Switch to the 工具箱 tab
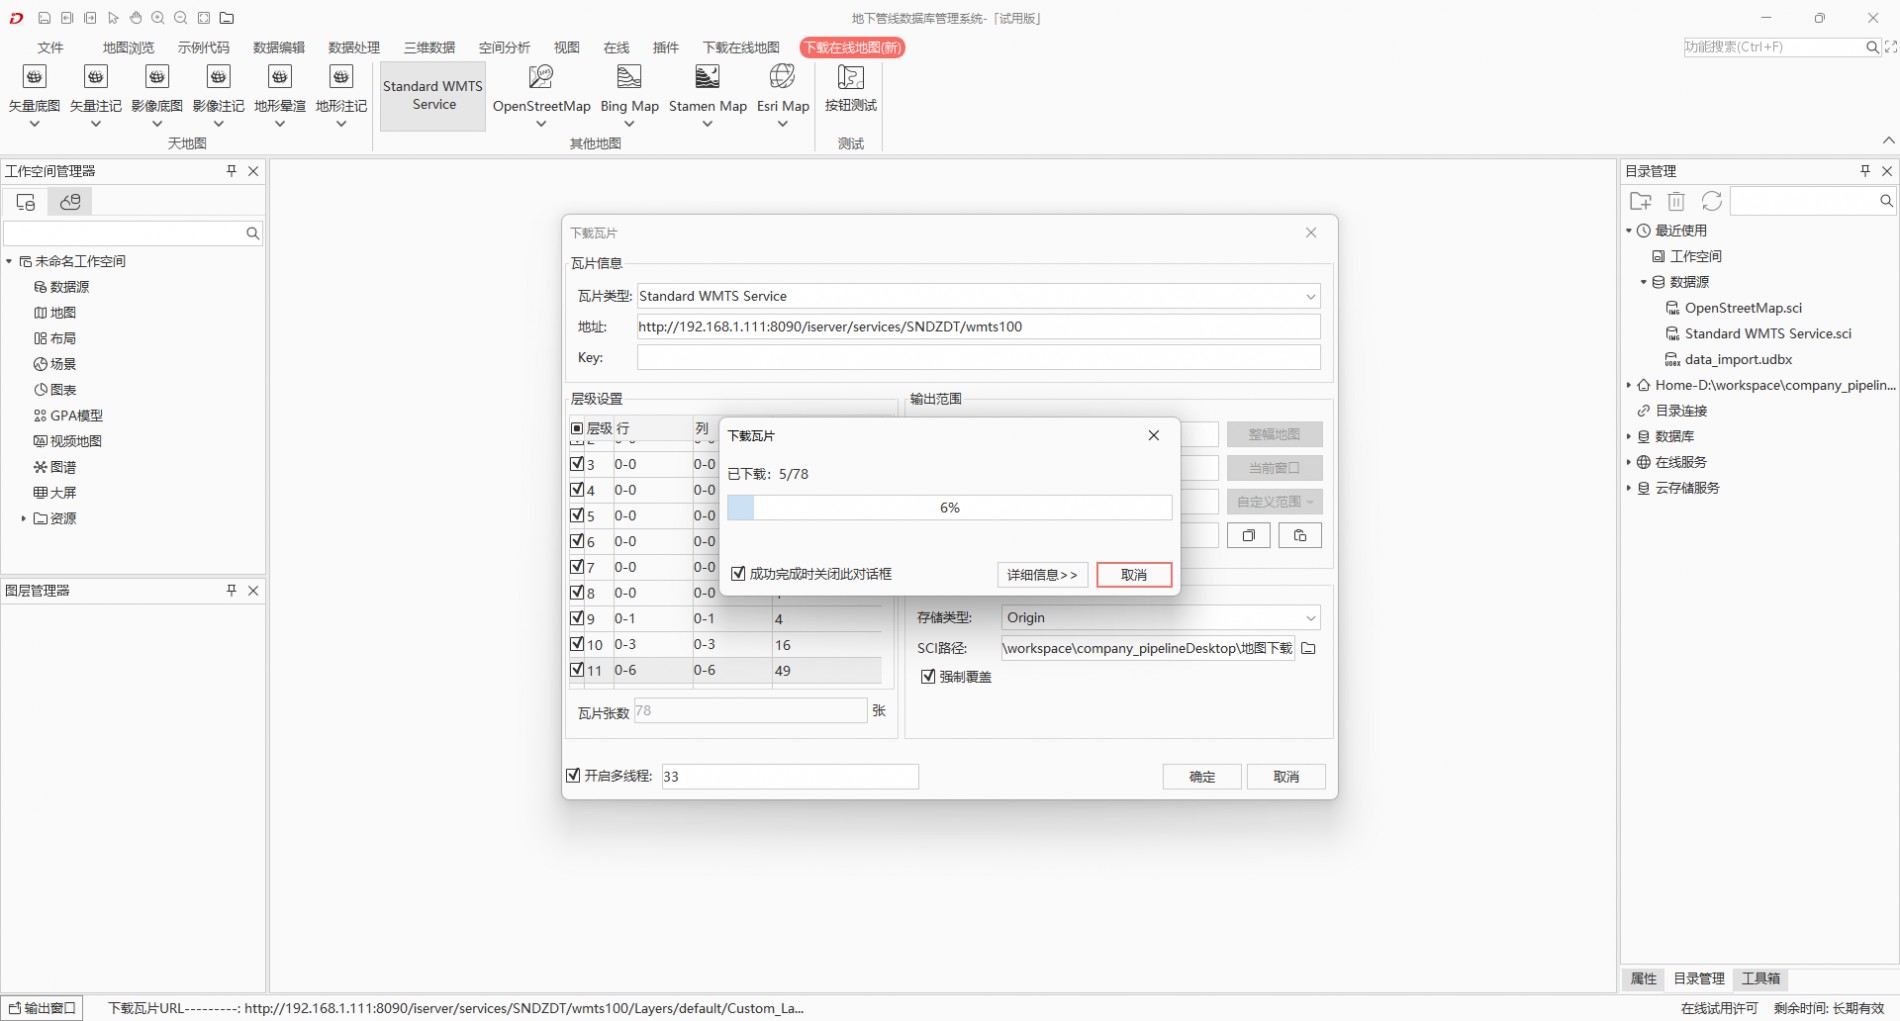This screenshot has width=1900, height=1021. (x=1760, y=979)
